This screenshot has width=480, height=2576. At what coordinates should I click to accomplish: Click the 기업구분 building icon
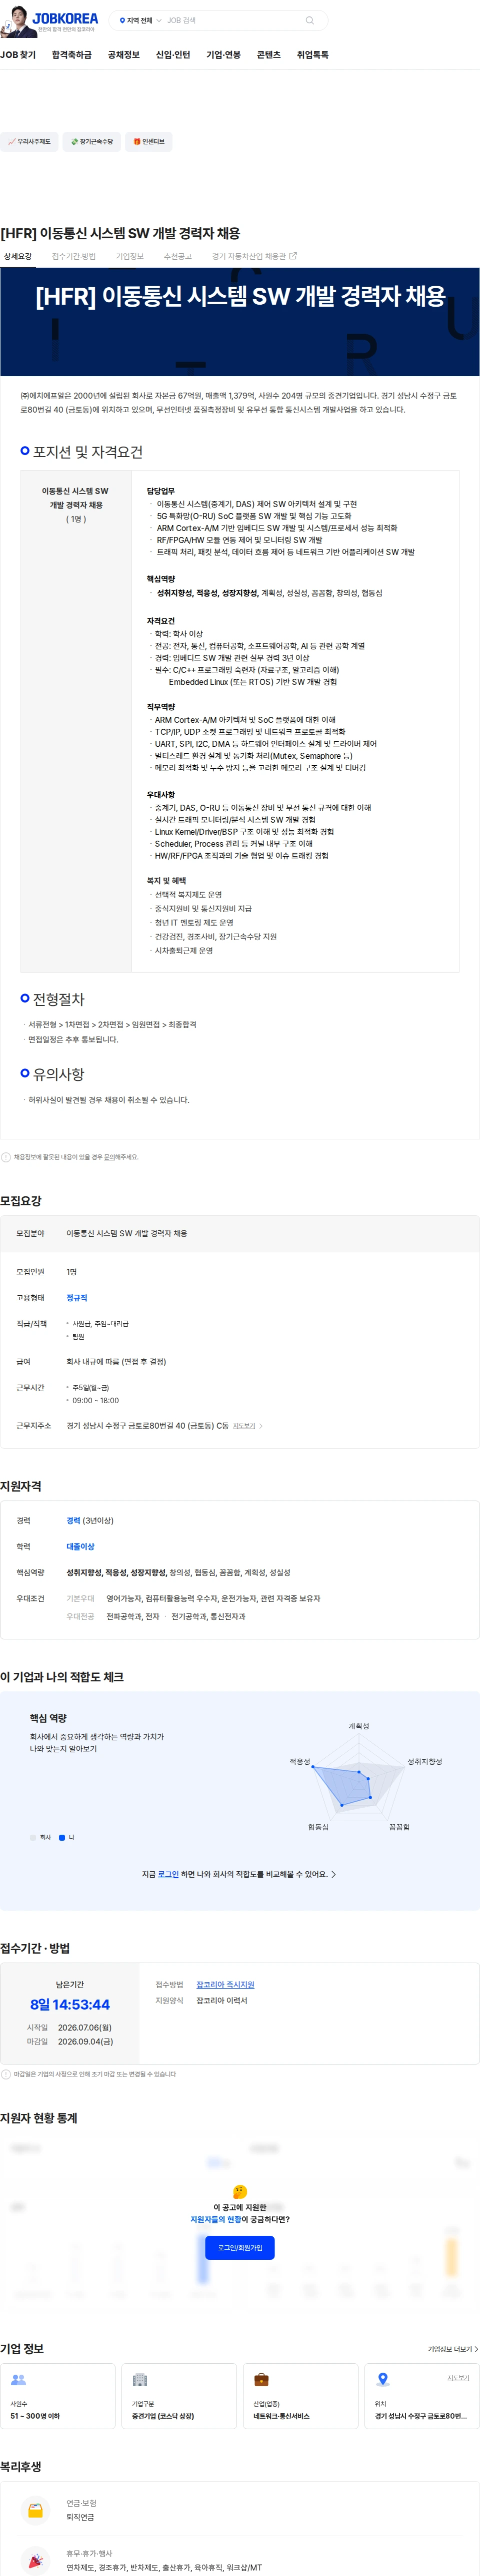point(140,2380)
